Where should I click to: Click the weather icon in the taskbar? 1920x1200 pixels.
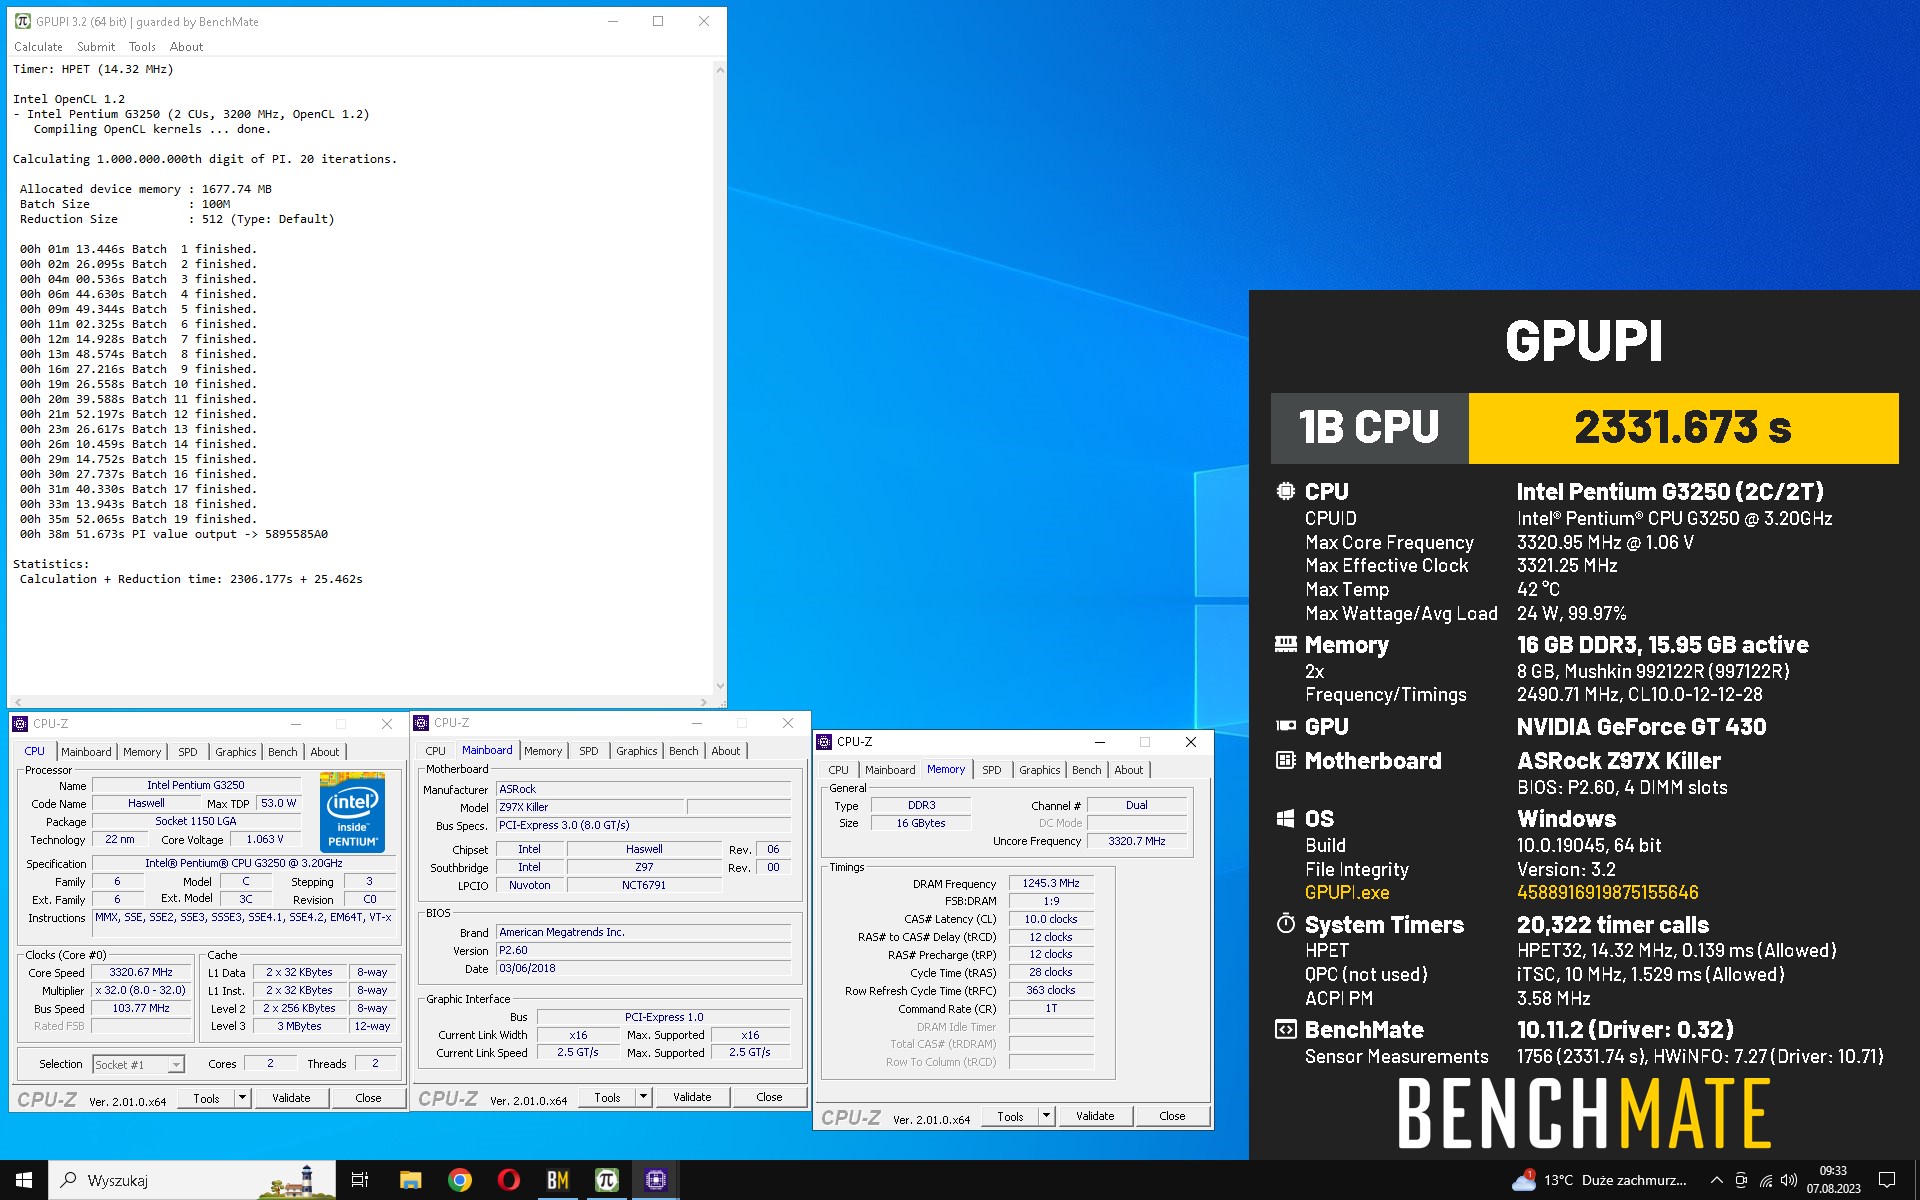pos(1524,1180)
